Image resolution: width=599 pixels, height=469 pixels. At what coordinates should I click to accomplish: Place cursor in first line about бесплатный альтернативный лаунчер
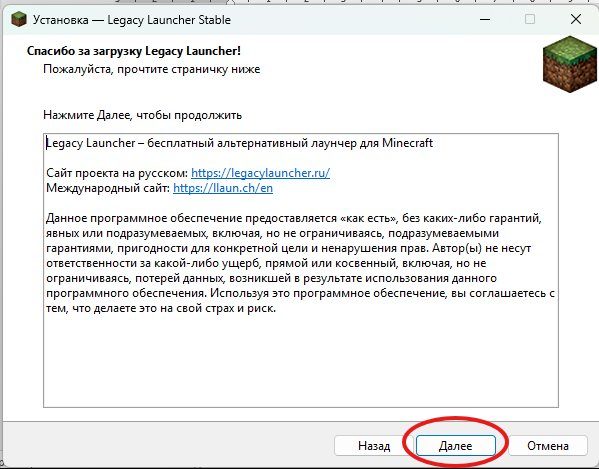coord(240,143)
